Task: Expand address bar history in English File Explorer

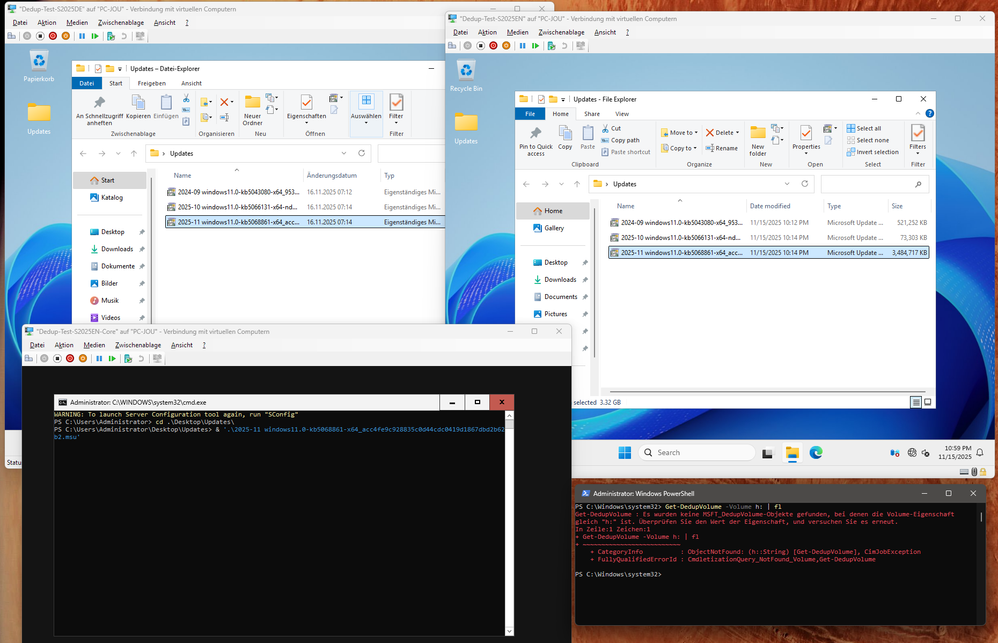Action: [x=787, y=184]
